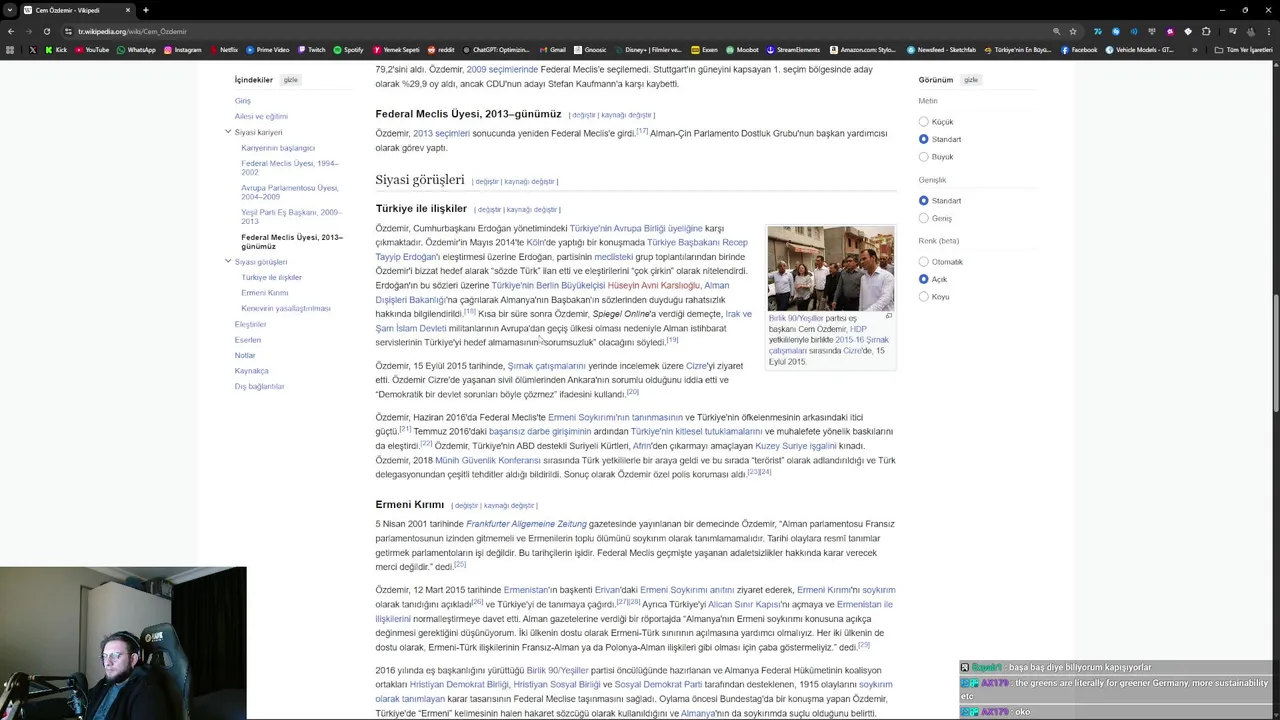The width and height of the screenshot is (1280, 720).
Task: Hide the İçindekiler sidebar with gizle
Action: (x=290, y=80)
